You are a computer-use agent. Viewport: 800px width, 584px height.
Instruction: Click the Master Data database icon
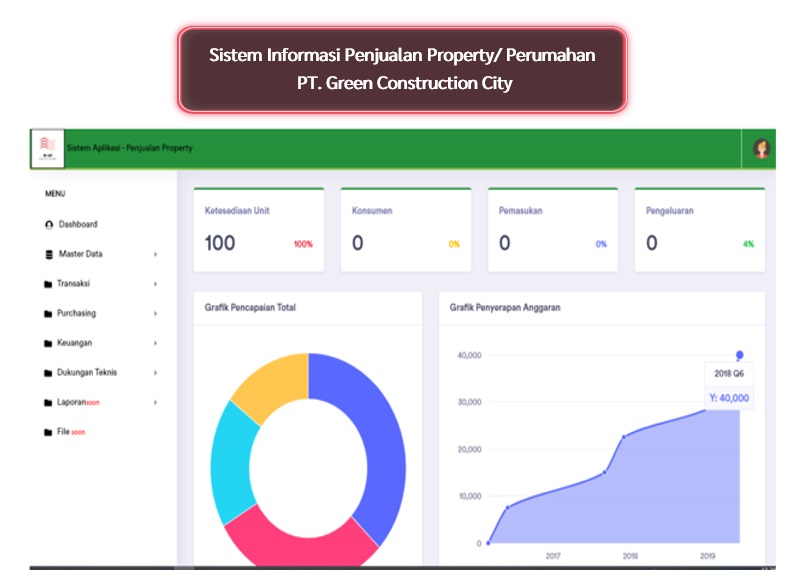coord(49,255)
